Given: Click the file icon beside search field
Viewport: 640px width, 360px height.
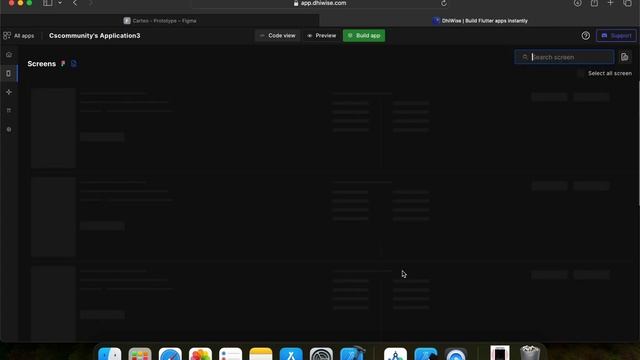Looking at the screenshot, I should coord(624,57).
